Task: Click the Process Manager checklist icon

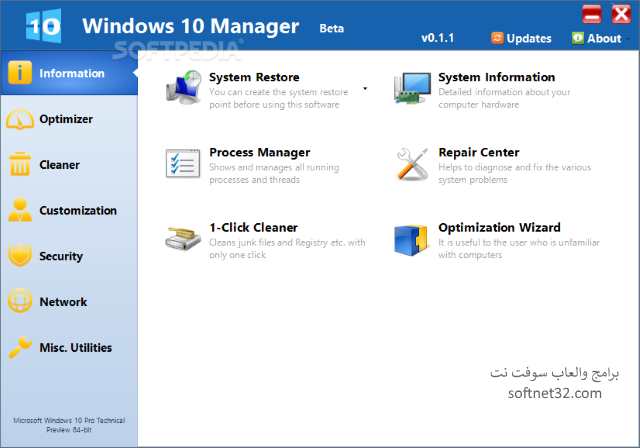Action: coord(183,163)
